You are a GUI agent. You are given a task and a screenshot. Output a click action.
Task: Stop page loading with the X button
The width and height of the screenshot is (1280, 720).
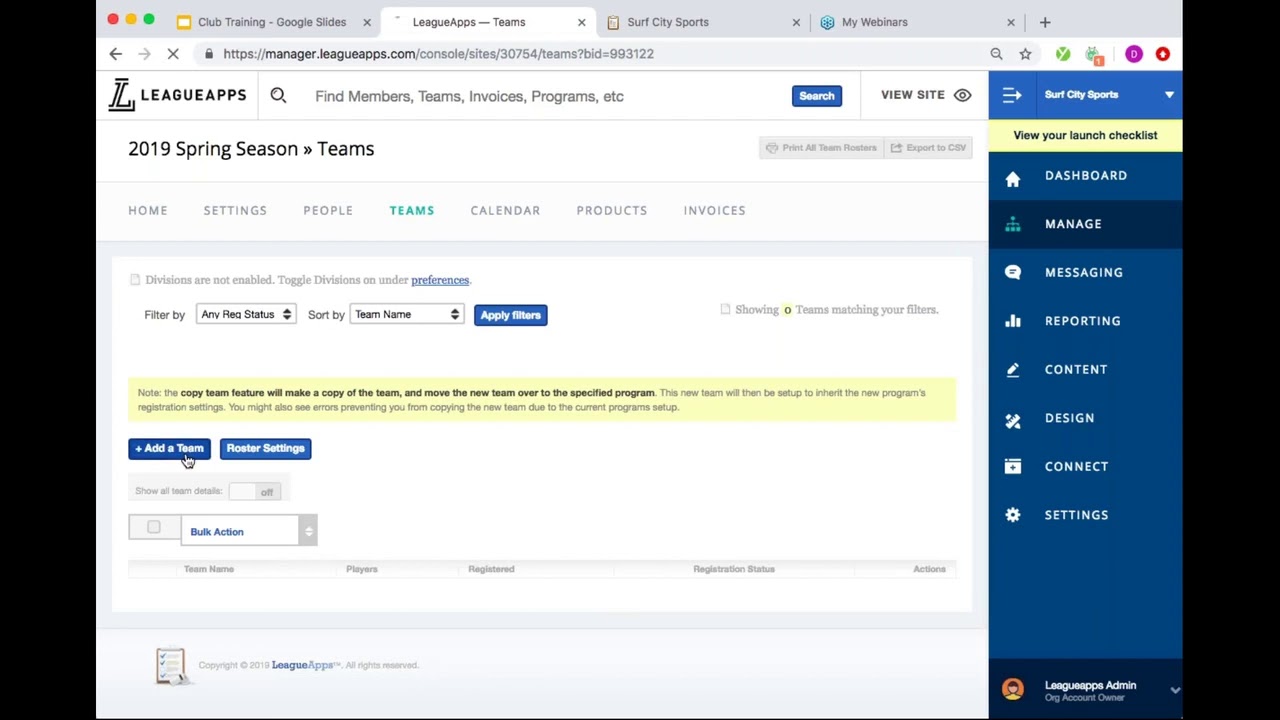point(172,54)
